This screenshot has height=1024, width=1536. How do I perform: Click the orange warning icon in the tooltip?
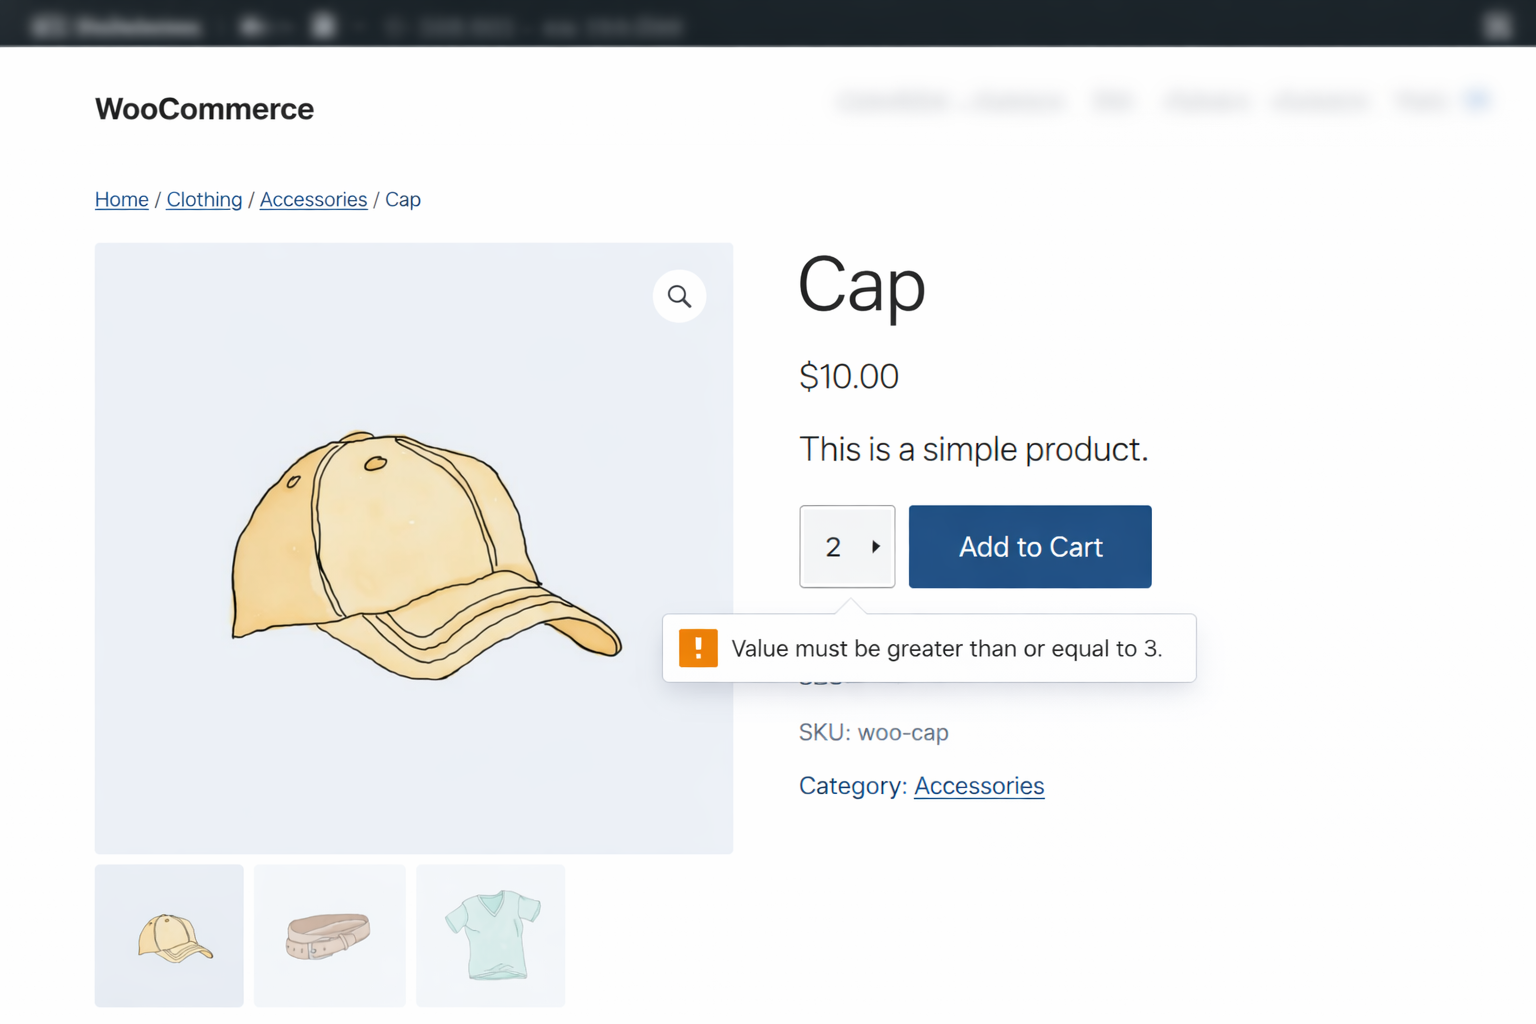[x=698, y=648]
